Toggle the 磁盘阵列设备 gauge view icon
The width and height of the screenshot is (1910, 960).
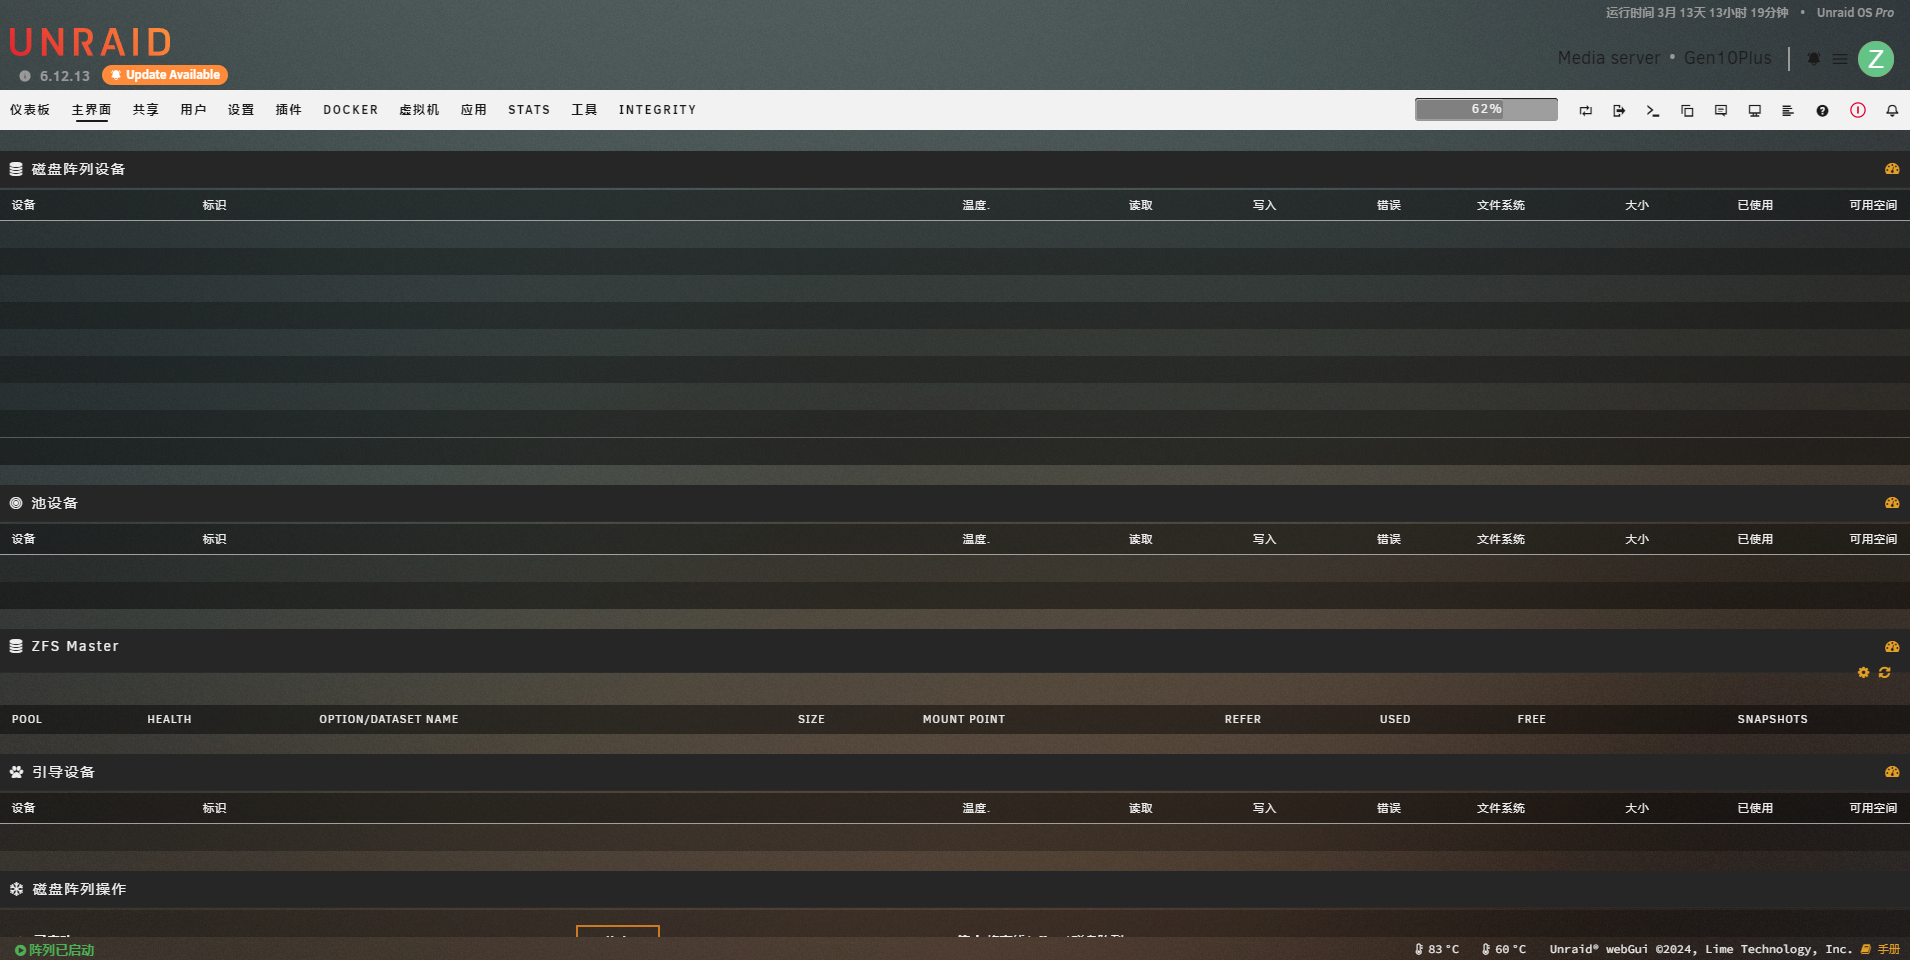click(1892, 169)
